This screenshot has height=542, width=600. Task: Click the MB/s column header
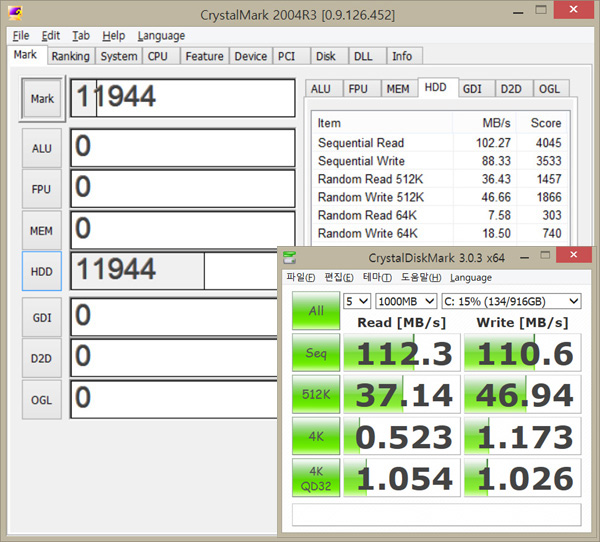click(484, 123)
